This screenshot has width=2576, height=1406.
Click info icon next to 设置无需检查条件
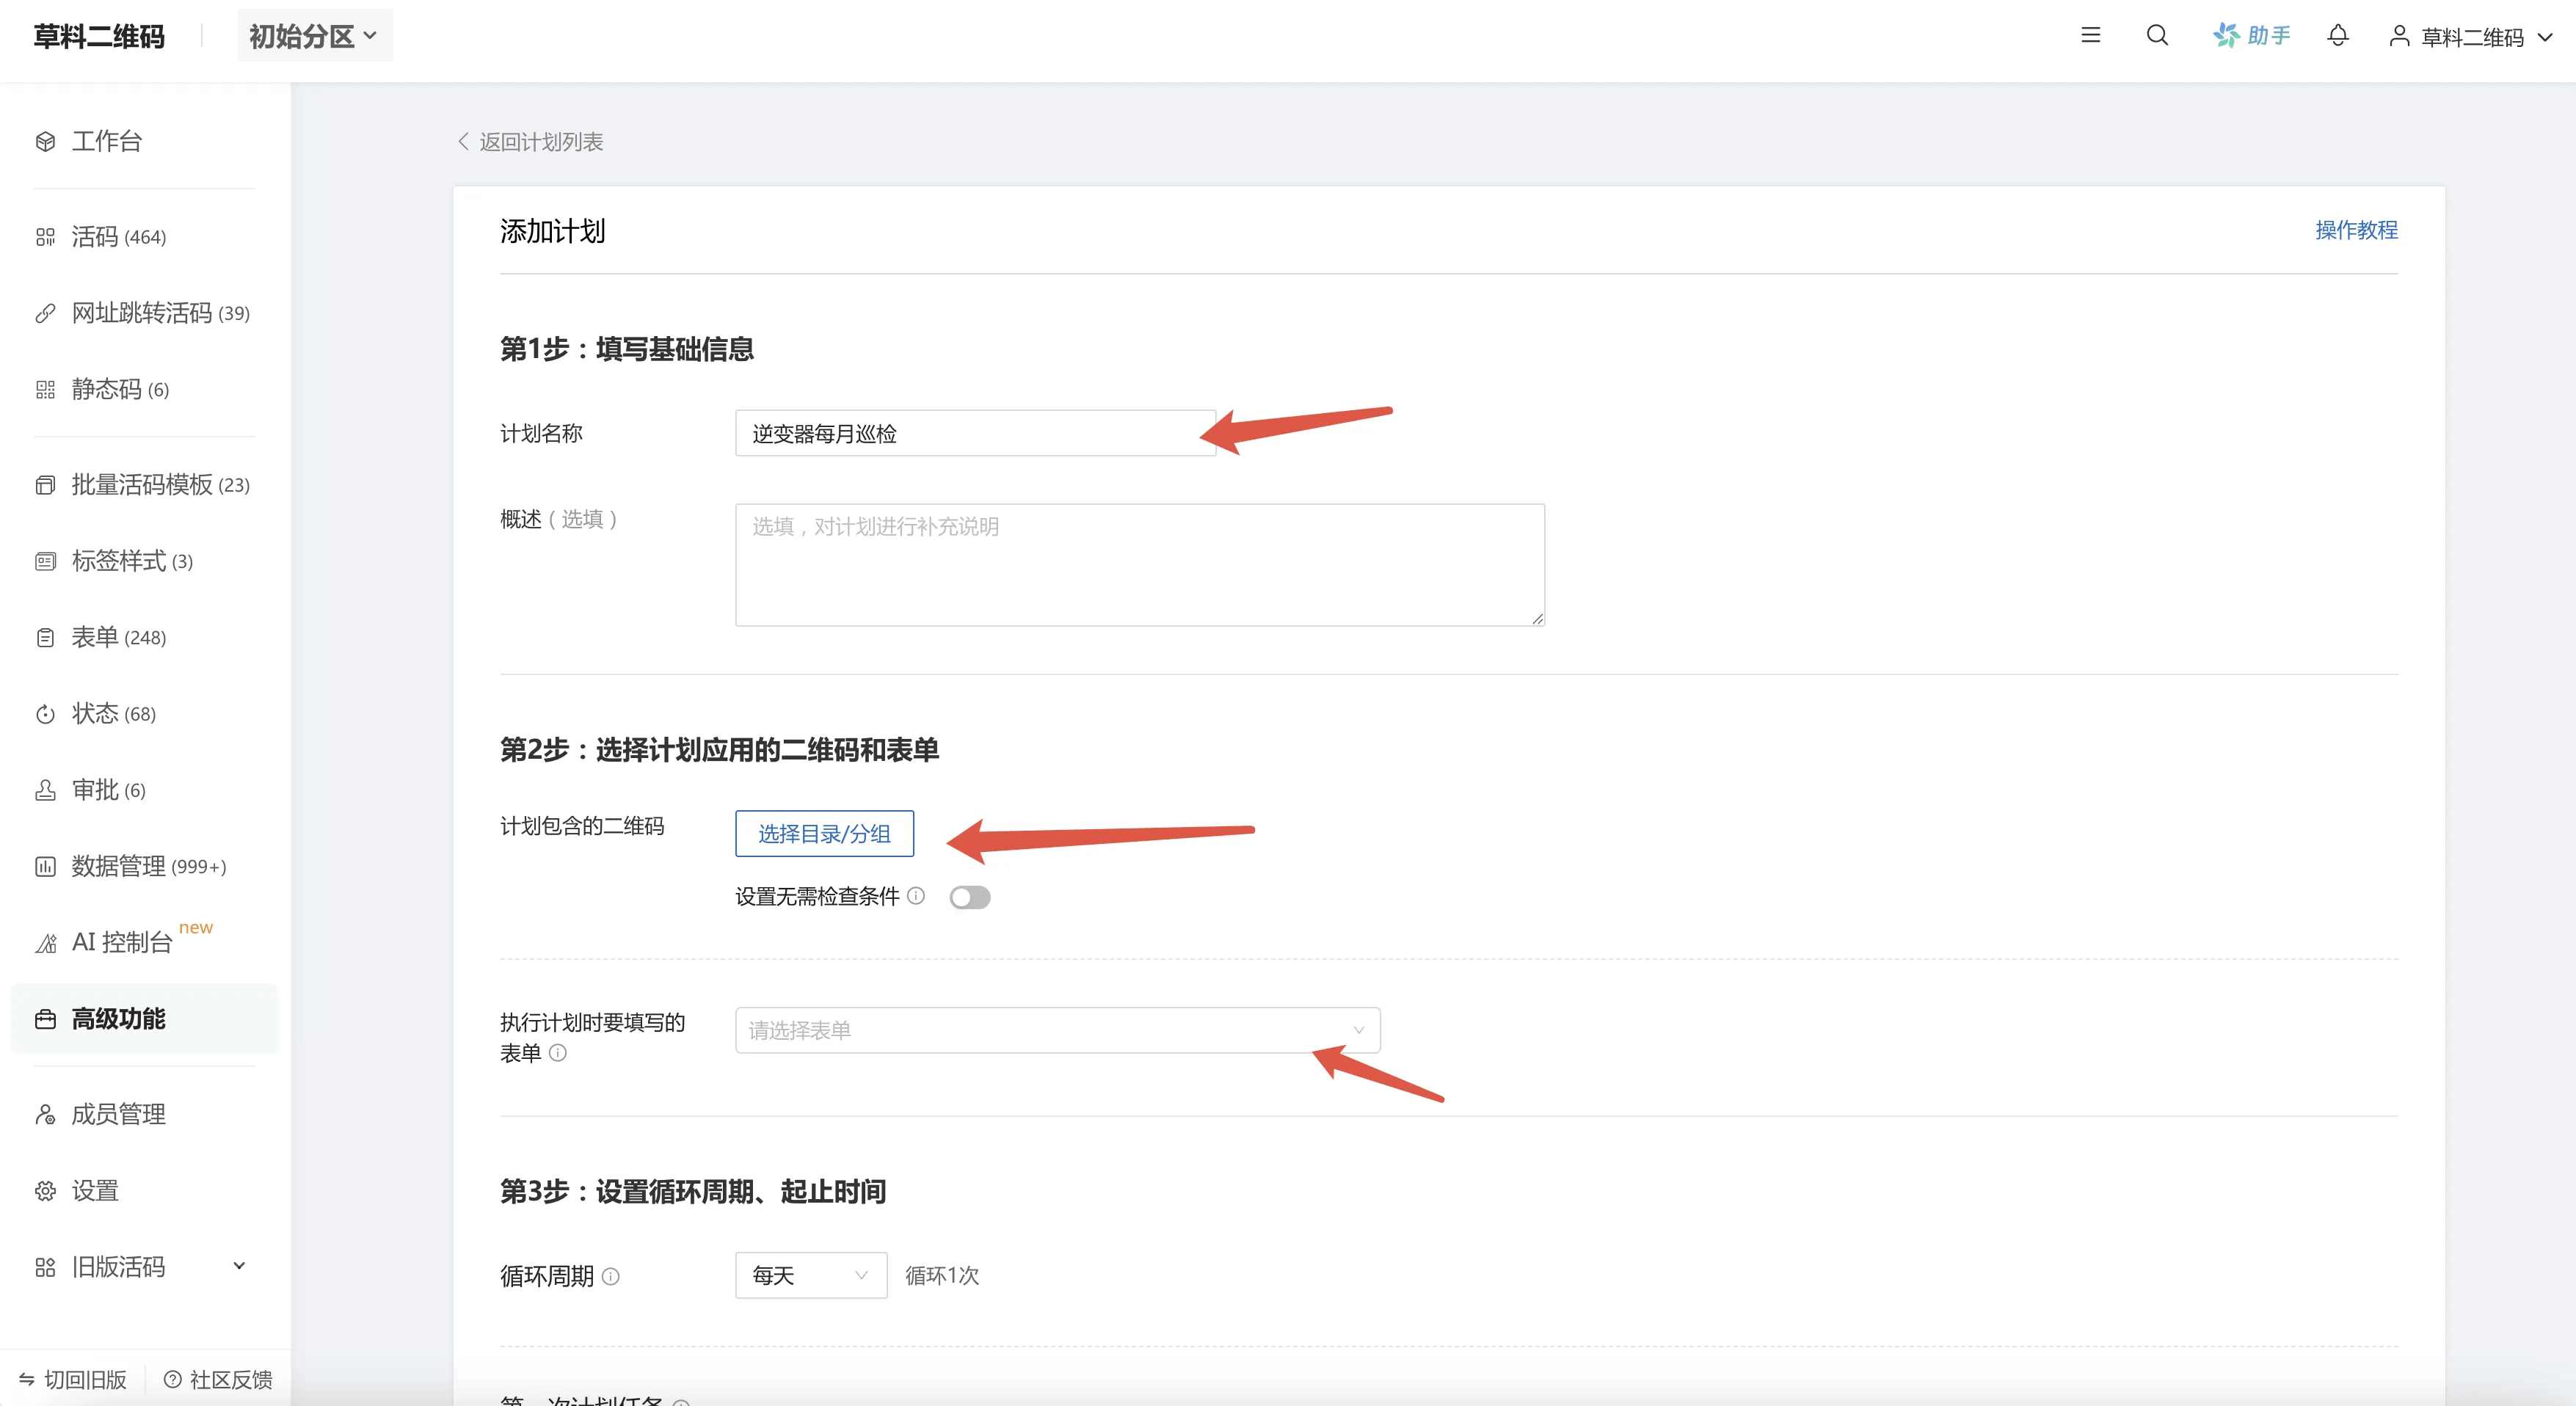tap(916, 895)
